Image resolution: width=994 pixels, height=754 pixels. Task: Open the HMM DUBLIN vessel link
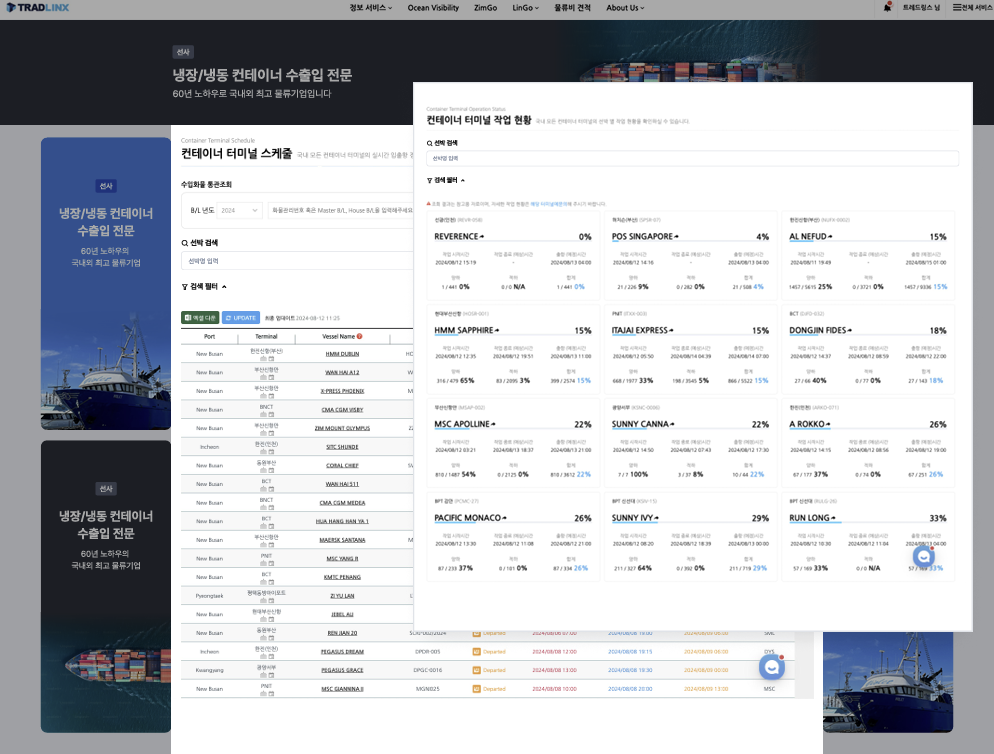pos(342,354)
